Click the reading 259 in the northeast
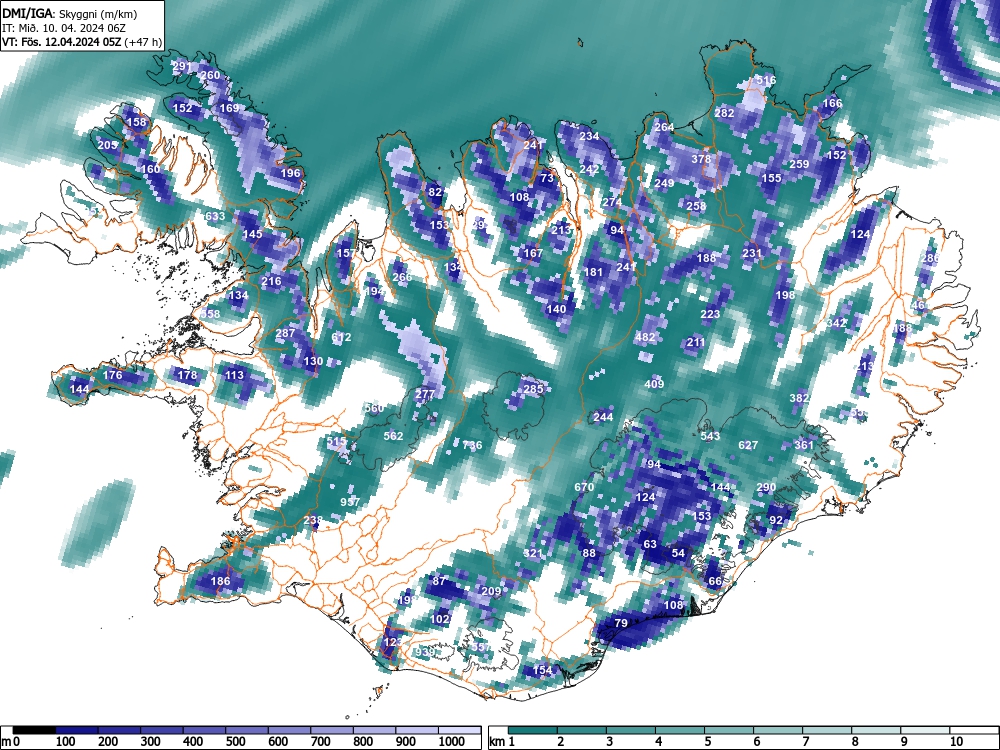The height and width of the screenshot is (750, 1000). (799, 164)
